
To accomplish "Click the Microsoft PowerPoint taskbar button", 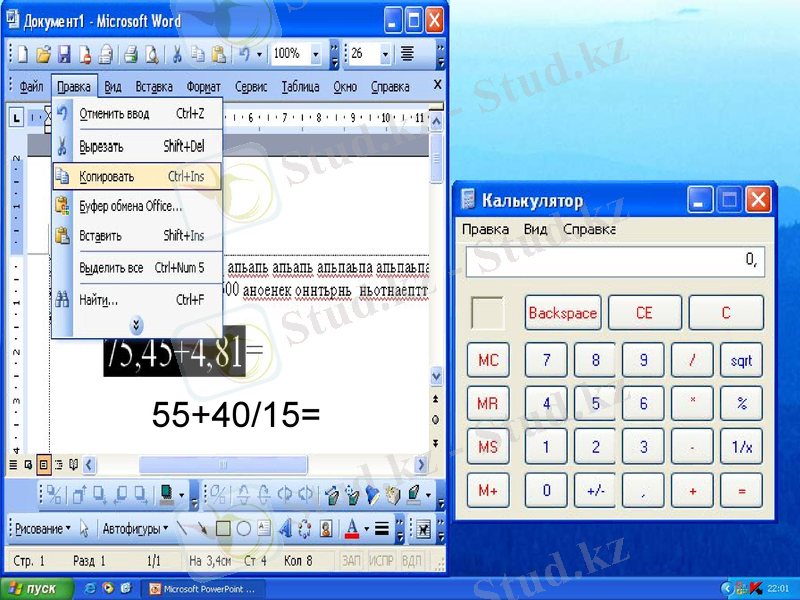I will (x=200, y=588).
